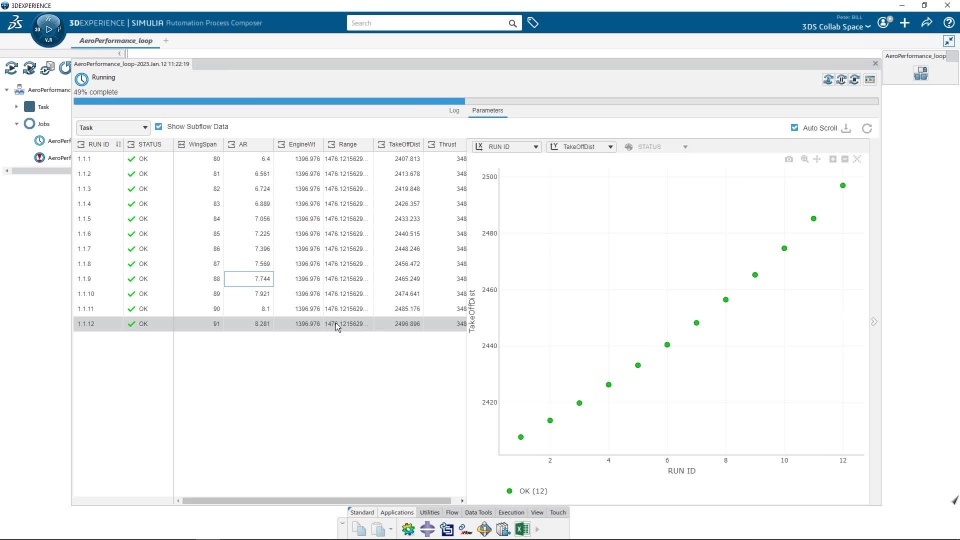Select the Isight diamond icon in the action bar
Image resolution: width=960 pixels, height=540 pixels.
point(484,529)
